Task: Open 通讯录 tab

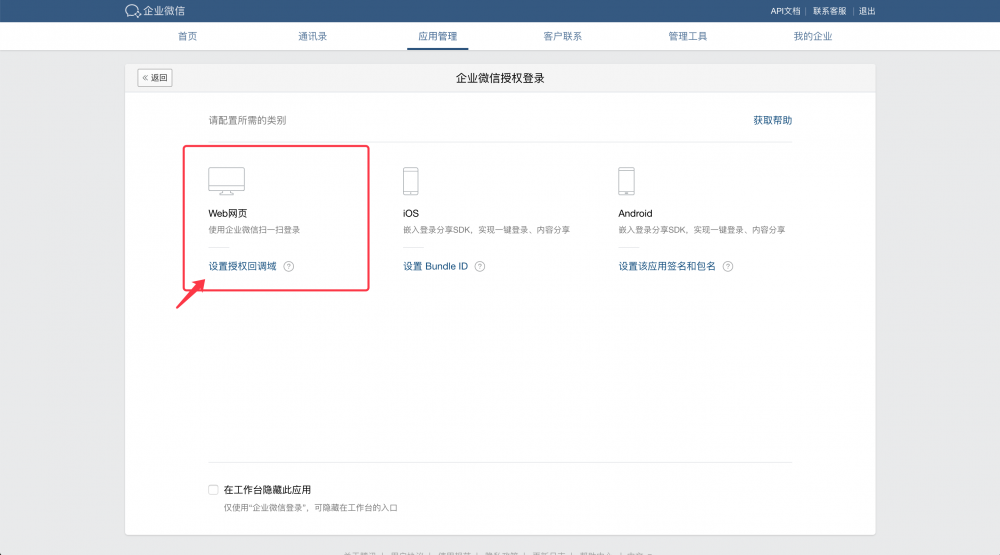Action: pyautogui.click(x=312, y=36)
